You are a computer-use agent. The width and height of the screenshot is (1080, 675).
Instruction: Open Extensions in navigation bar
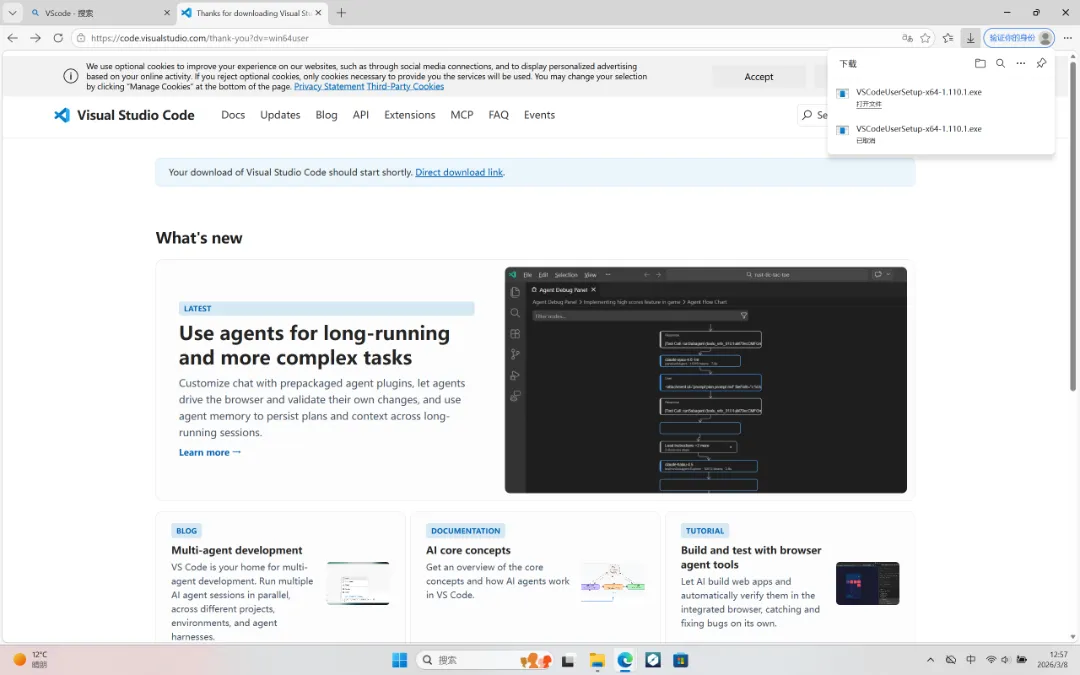pyautogui.click(x=410, y=115)
